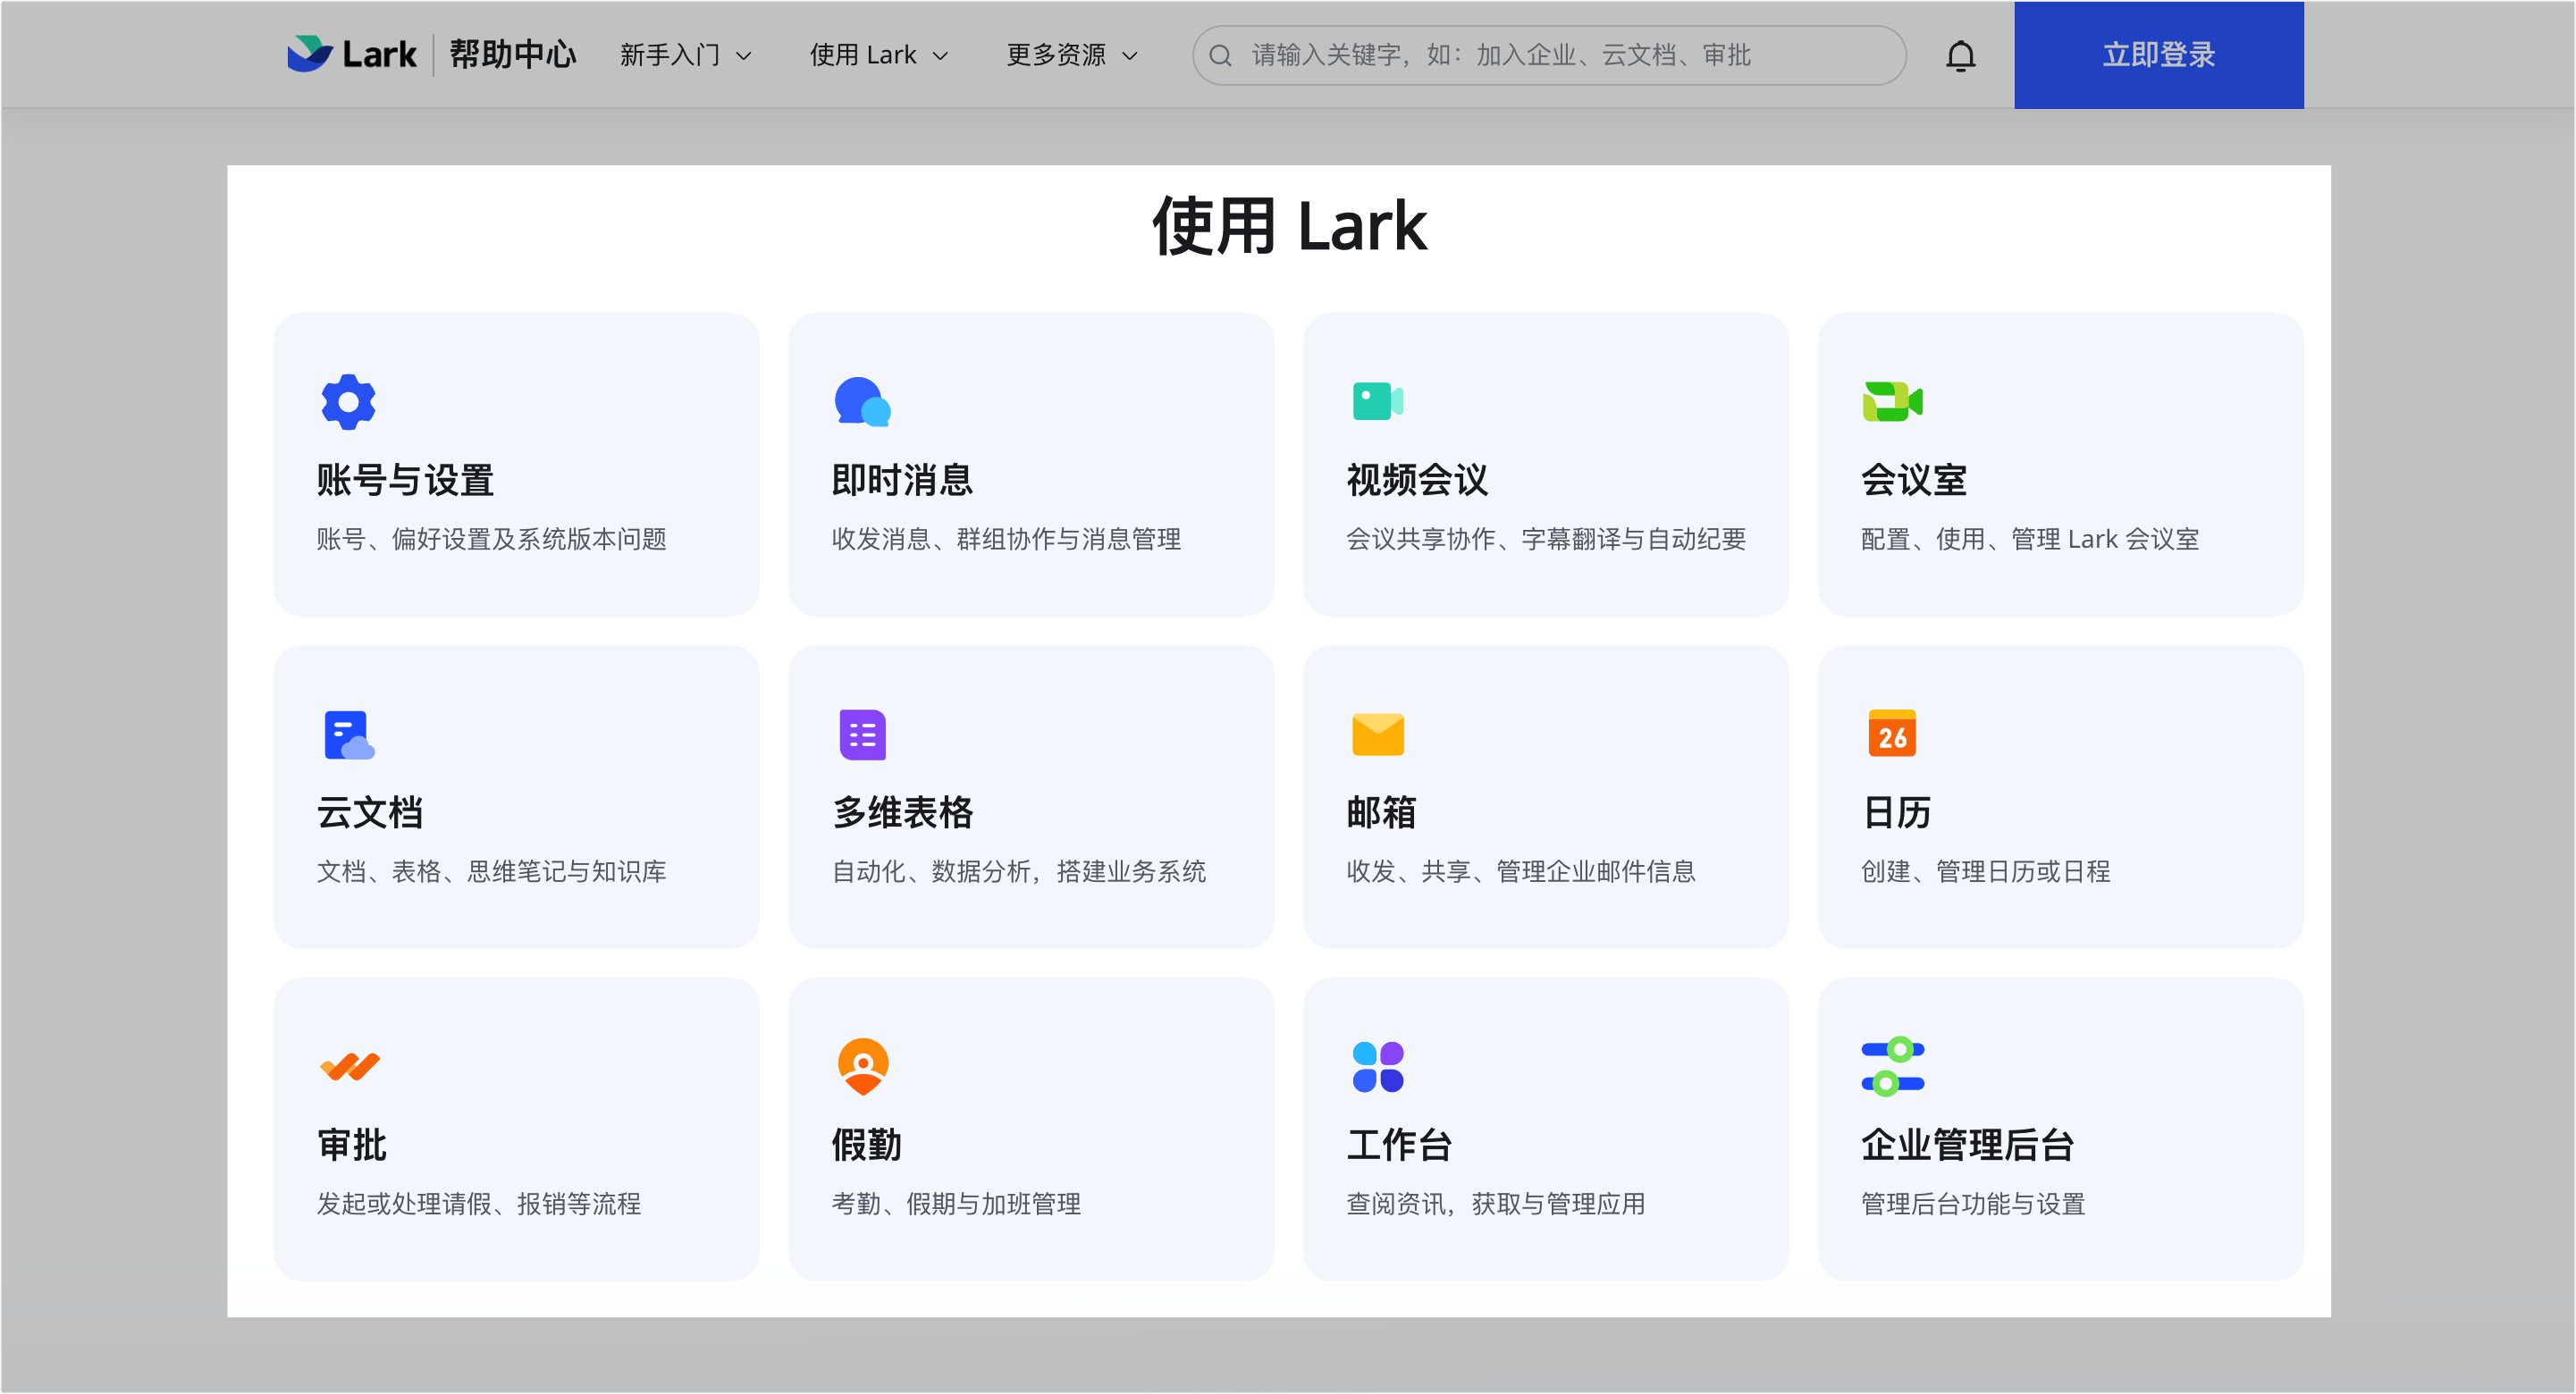This screenshot has height=1394, width=2576.
Task: Click the teal camera icon for 视频会议
Action: click(1377, 401)
